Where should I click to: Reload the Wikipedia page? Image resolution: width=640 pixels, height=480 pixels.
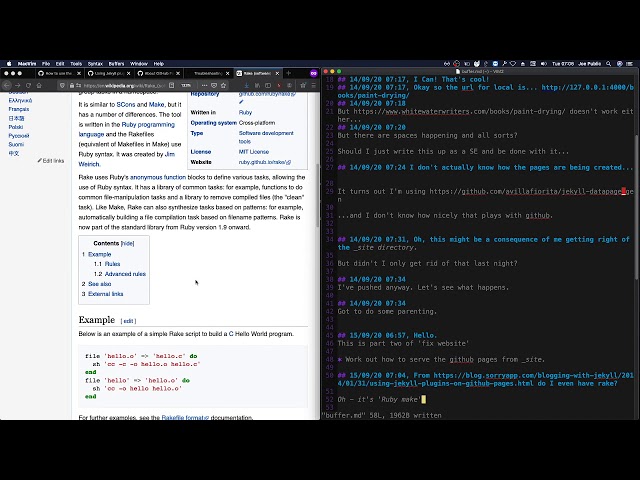[x=28, y=85]
